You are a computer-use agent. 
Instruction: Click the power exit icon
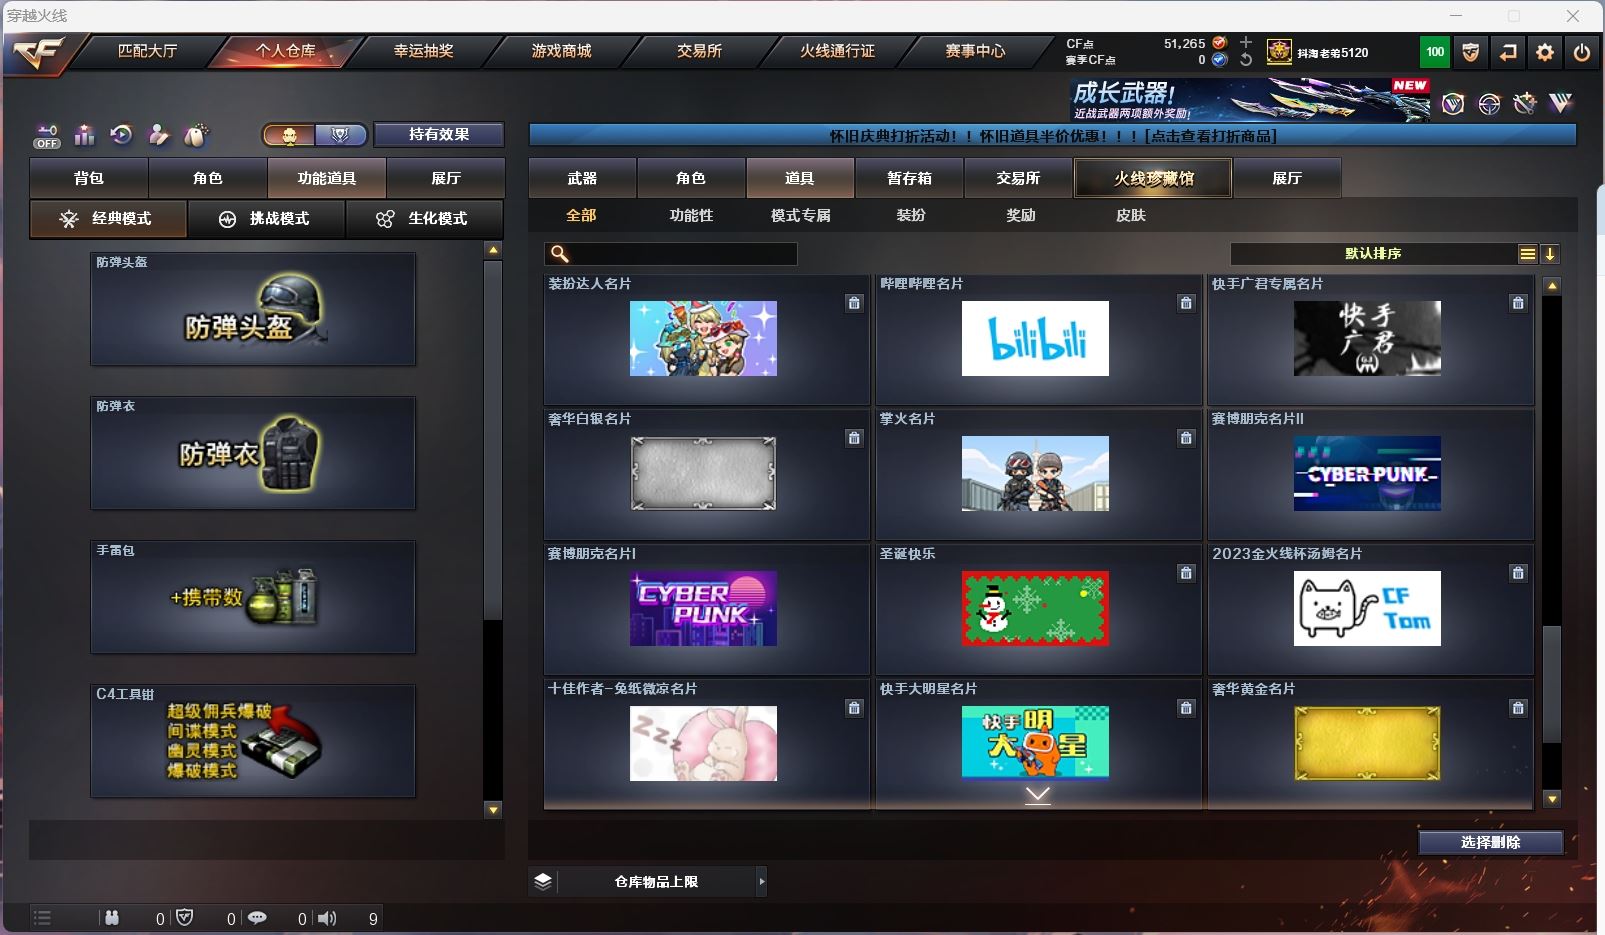point(1582,52)
